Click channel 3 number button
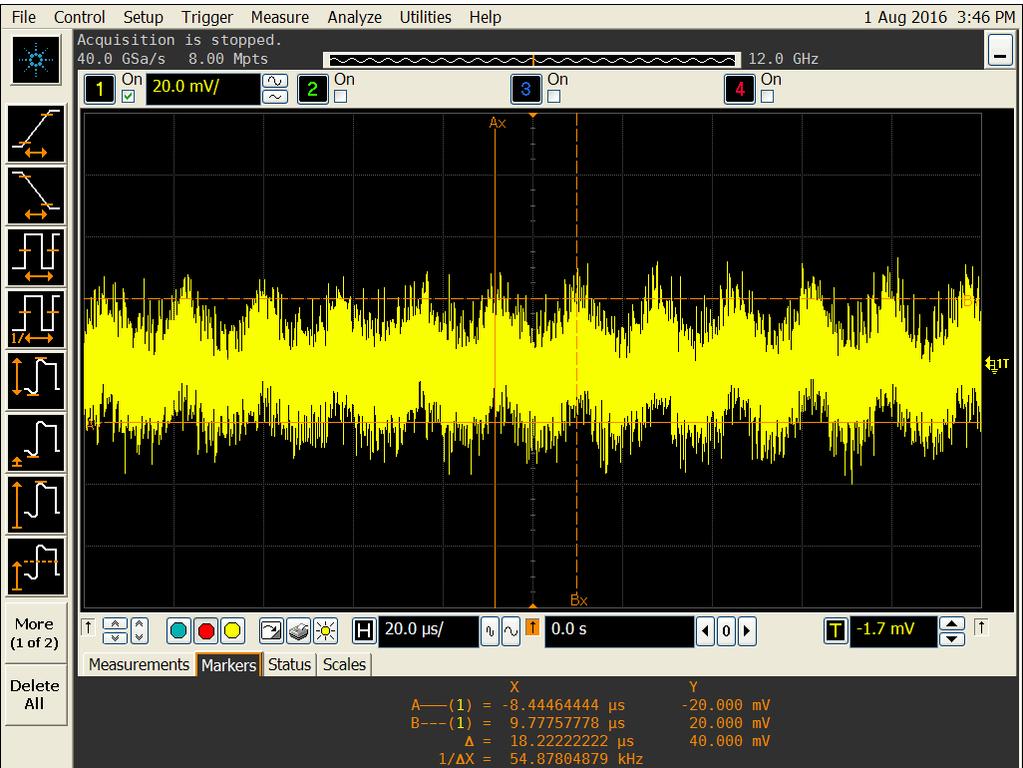This screenshot has height=768, width=1023. (x=526, y=89)
